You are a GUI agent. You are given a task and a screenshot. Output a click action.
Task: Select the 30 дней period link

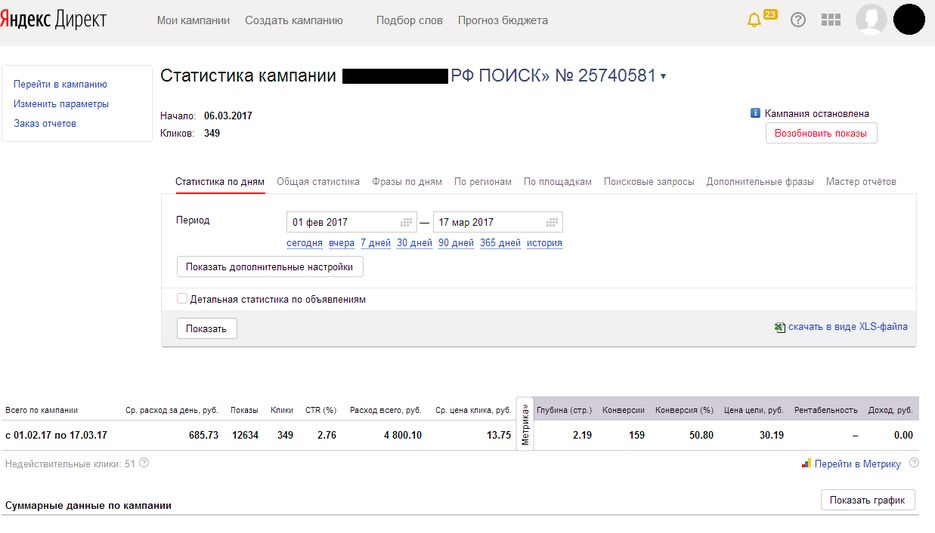(414, 243)
